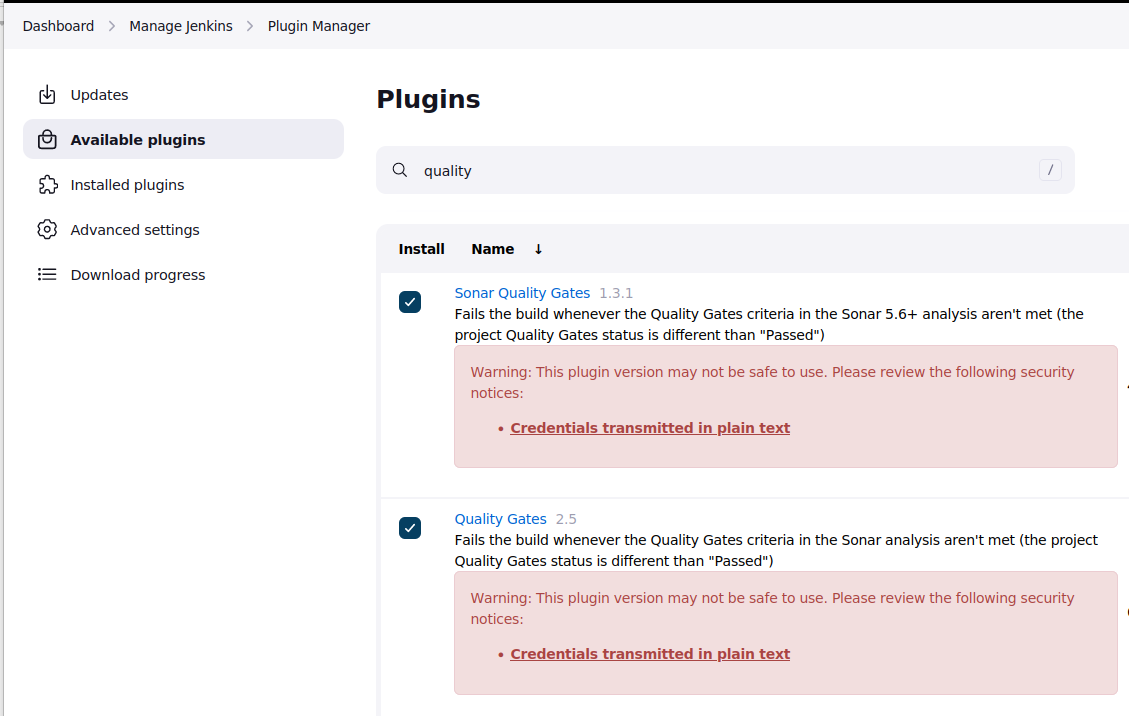
Task: Click the plugin search field containing quality
Action: point(725,170)
